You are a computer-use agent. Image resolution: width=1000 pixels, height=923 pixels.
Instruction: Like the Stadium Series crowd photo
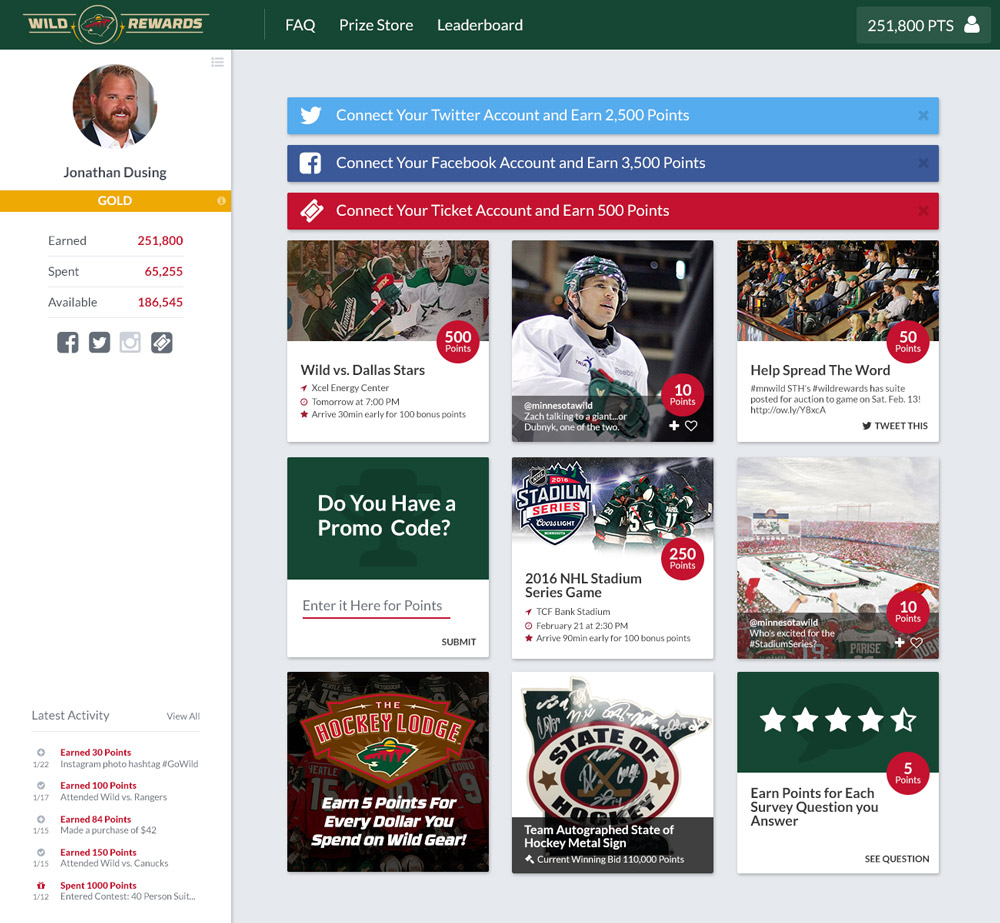[x=916, y=642]
